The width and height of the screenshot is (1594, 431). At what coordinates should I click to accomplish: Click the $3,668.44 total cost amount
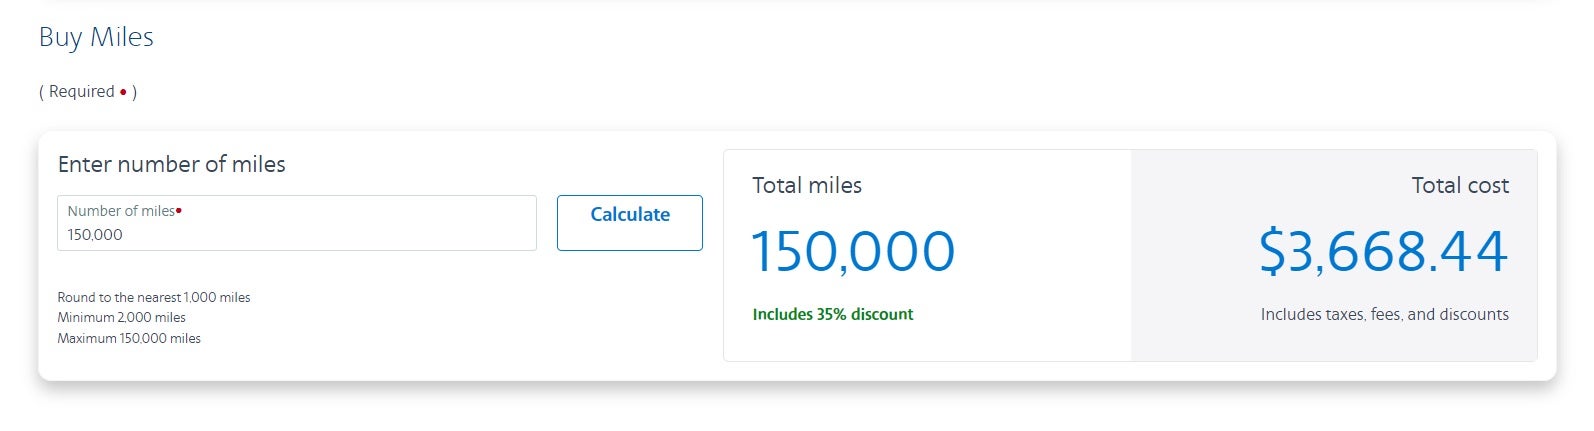[1383, 251]
